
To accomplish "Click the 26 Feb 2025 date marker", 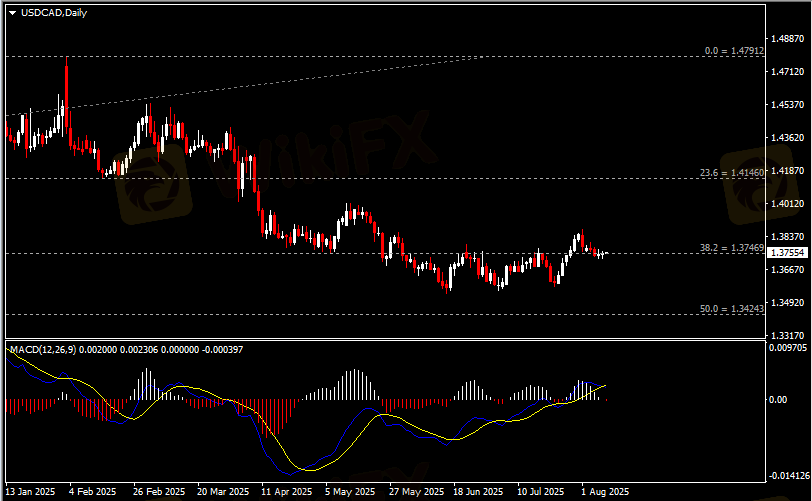I will 158,491.
